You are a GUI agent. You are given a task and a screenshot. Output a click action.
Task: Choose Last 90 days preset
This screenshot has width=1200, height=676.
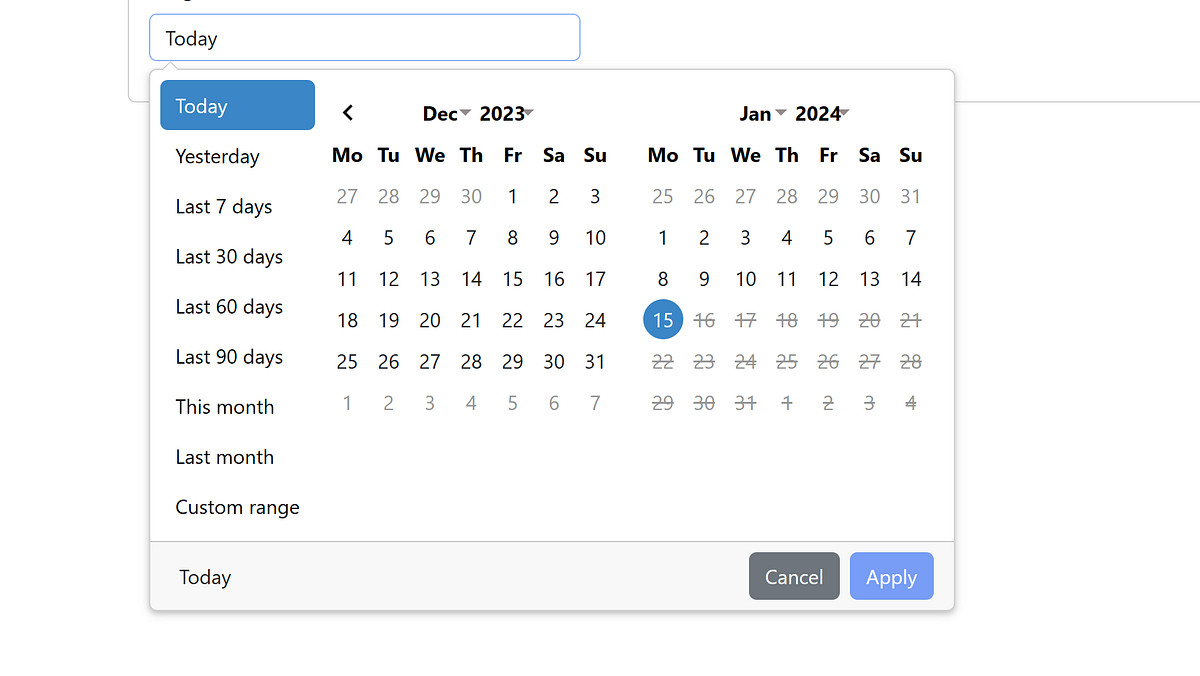point(238,357)
